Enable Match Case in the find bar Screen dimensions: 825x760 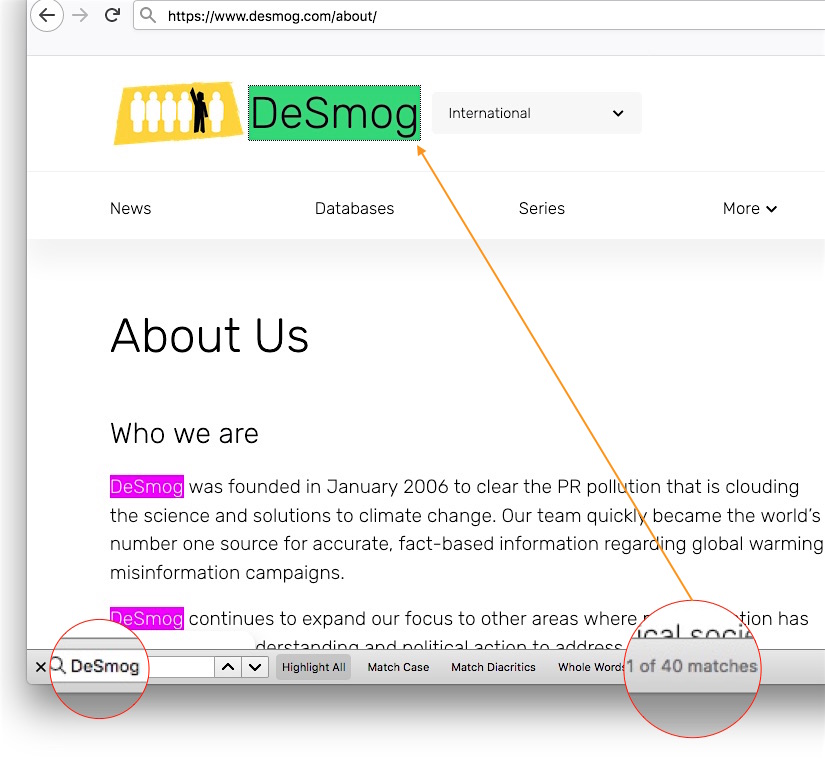click(398, 667)
